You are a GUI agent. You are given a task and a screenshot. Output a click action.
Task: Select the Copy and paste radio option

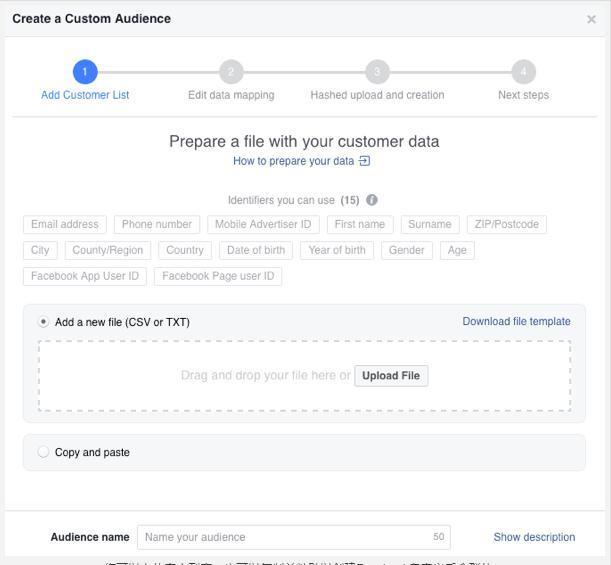(43, 452)
